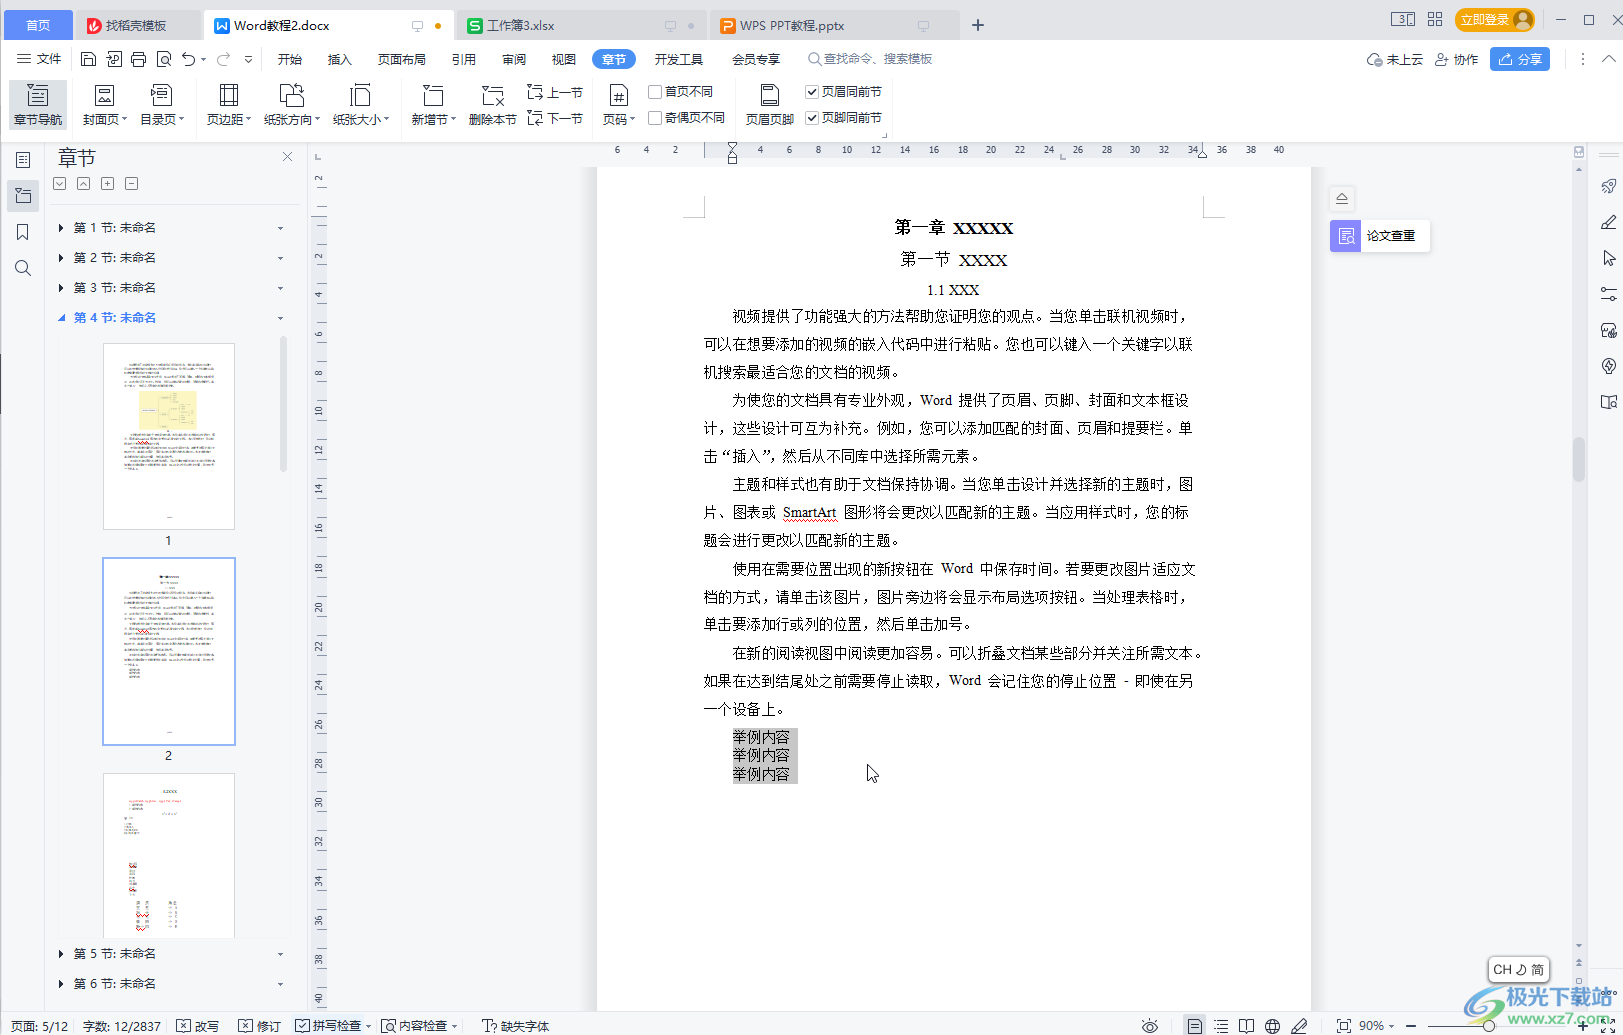Click the writing mode pen icon in status bar
The image size is (1623, 1035).
tap(1299, 1026)
